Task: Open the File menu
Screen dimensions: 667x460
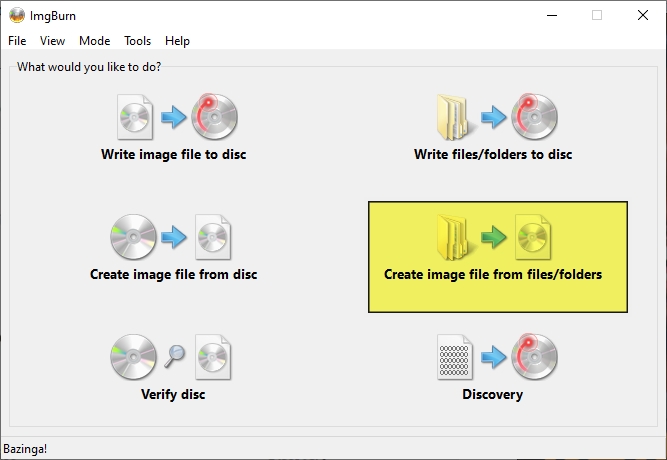Action: coord(17,41)
